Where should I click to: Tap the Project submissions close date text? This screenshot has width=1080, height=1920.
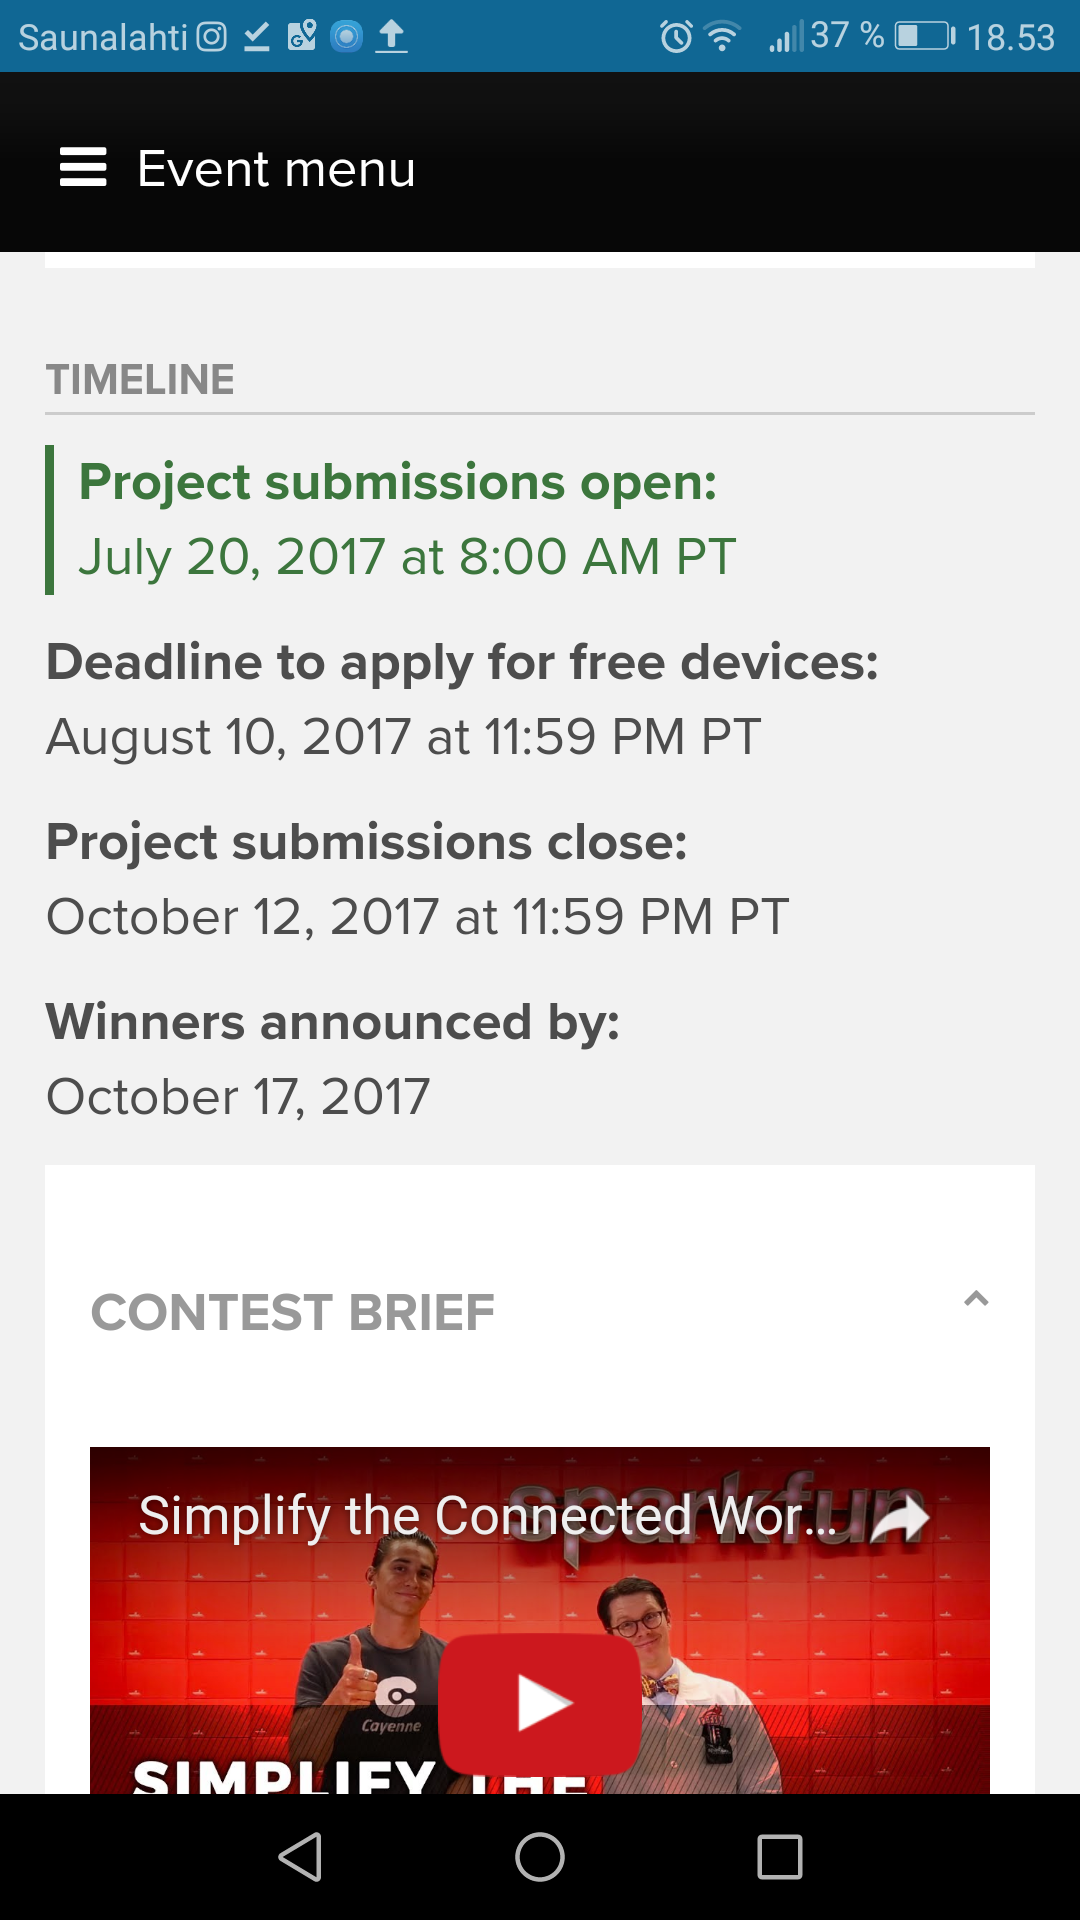click(418, 917)
